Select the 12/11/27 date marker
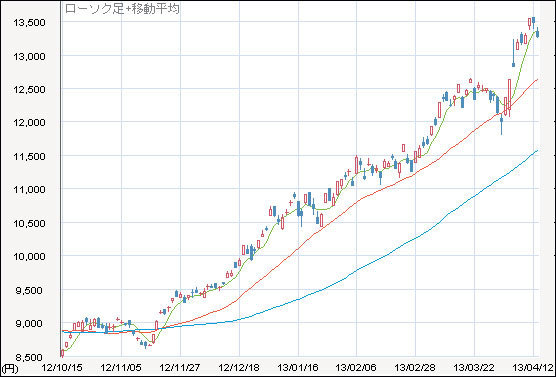Image resolution: width=556 pixels, height=377 pixels. (x=180, y=368)
